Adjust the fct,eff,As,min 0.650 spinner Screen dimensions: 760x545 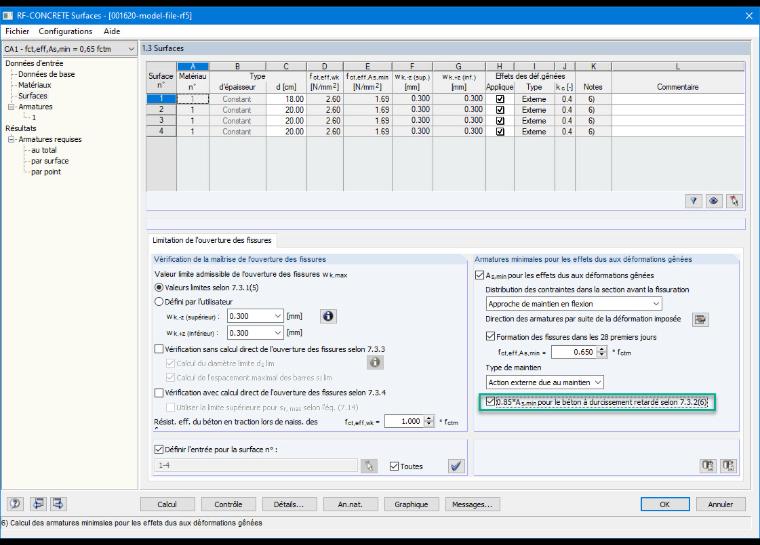tap(602, 352)
